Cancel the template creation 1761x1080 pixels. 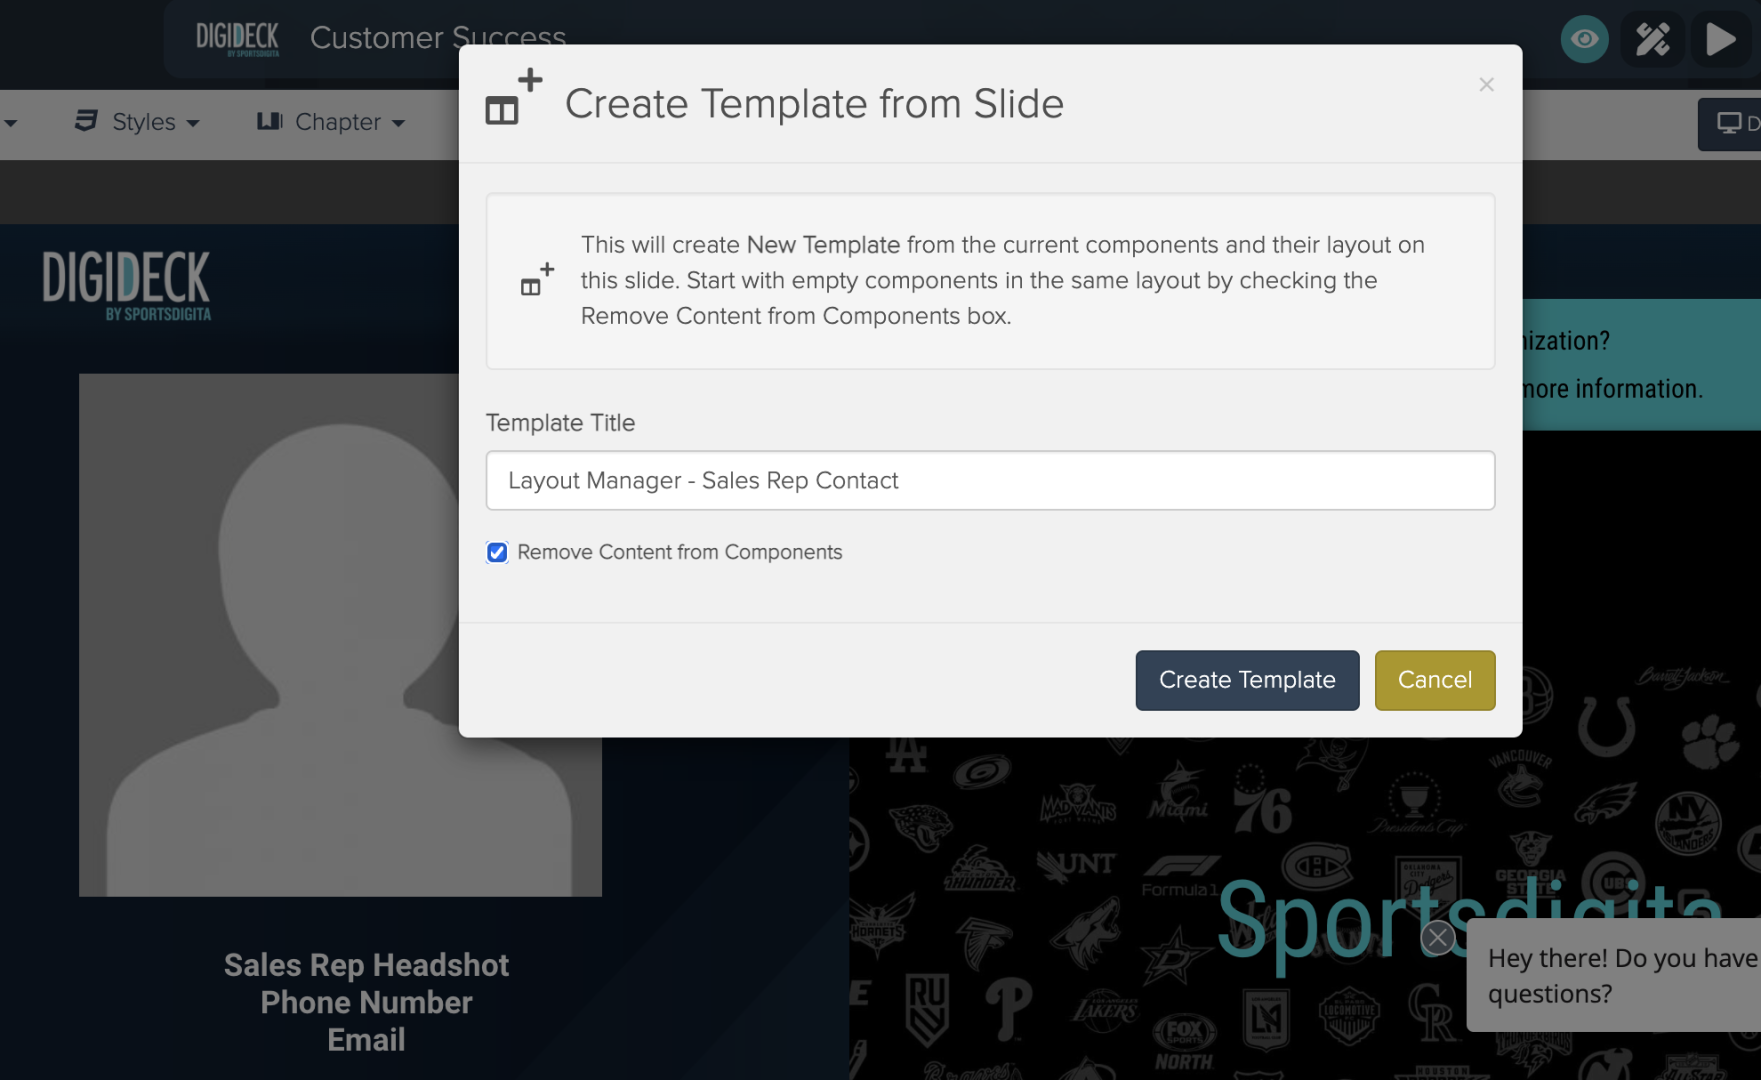tap(1434, 680)
